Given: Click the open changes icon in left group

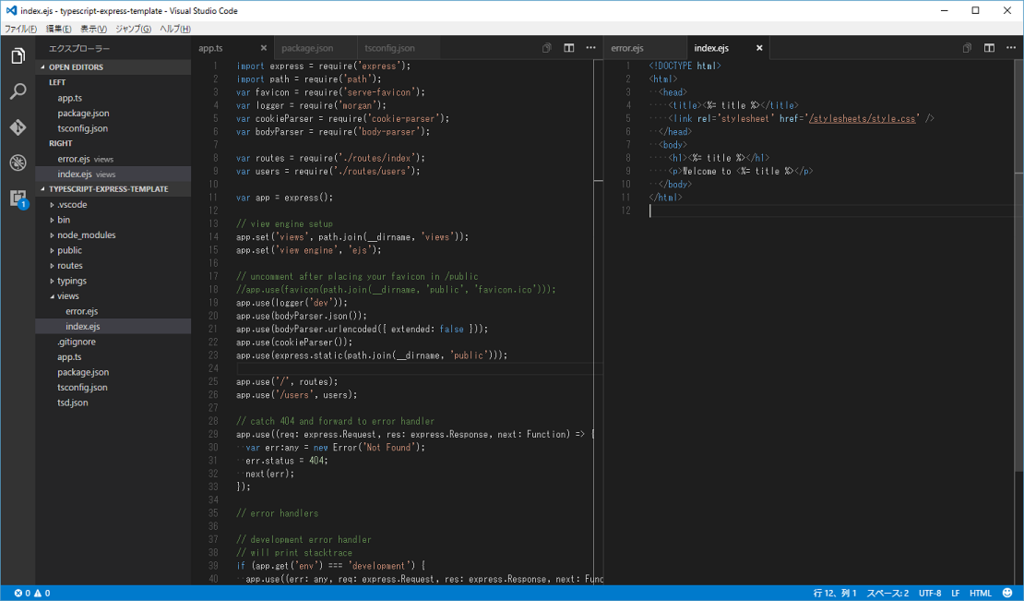Looking at the screenshot, I should click(x=547, y=48).
